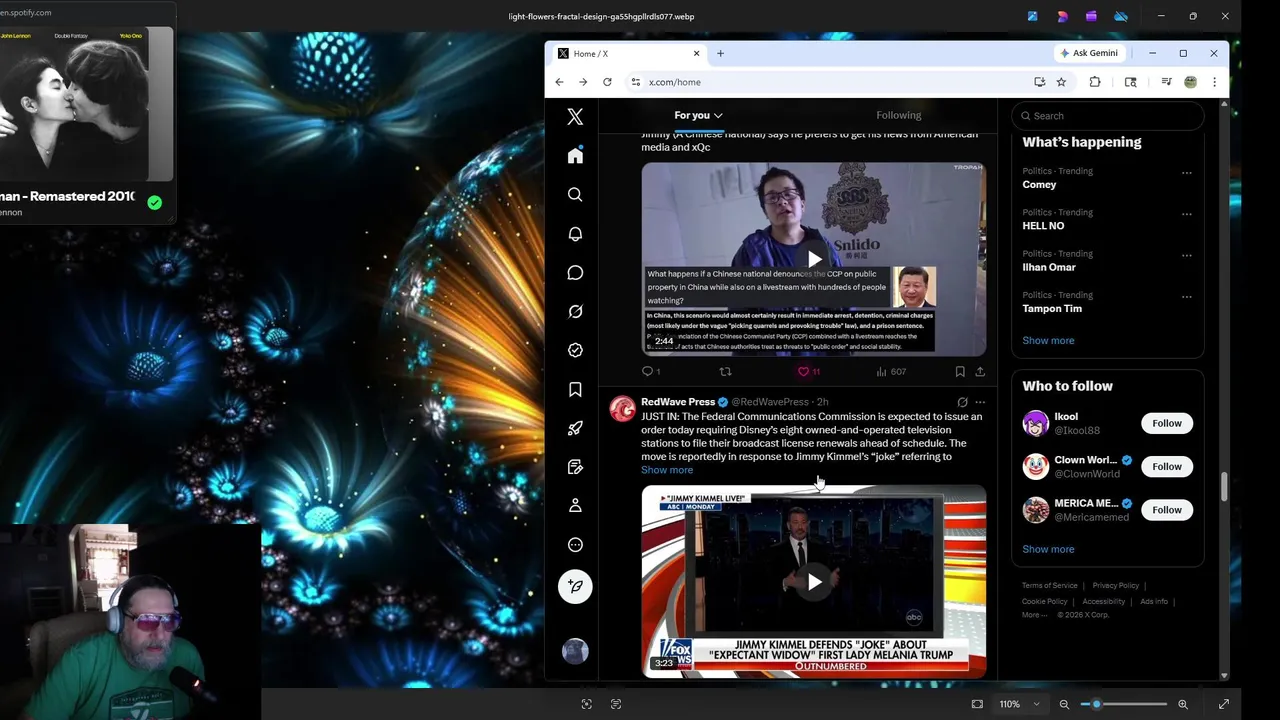This screenshot has width=1280, height=720.
Task: Open more options on RedWave Press post
Action: point(980,402)
